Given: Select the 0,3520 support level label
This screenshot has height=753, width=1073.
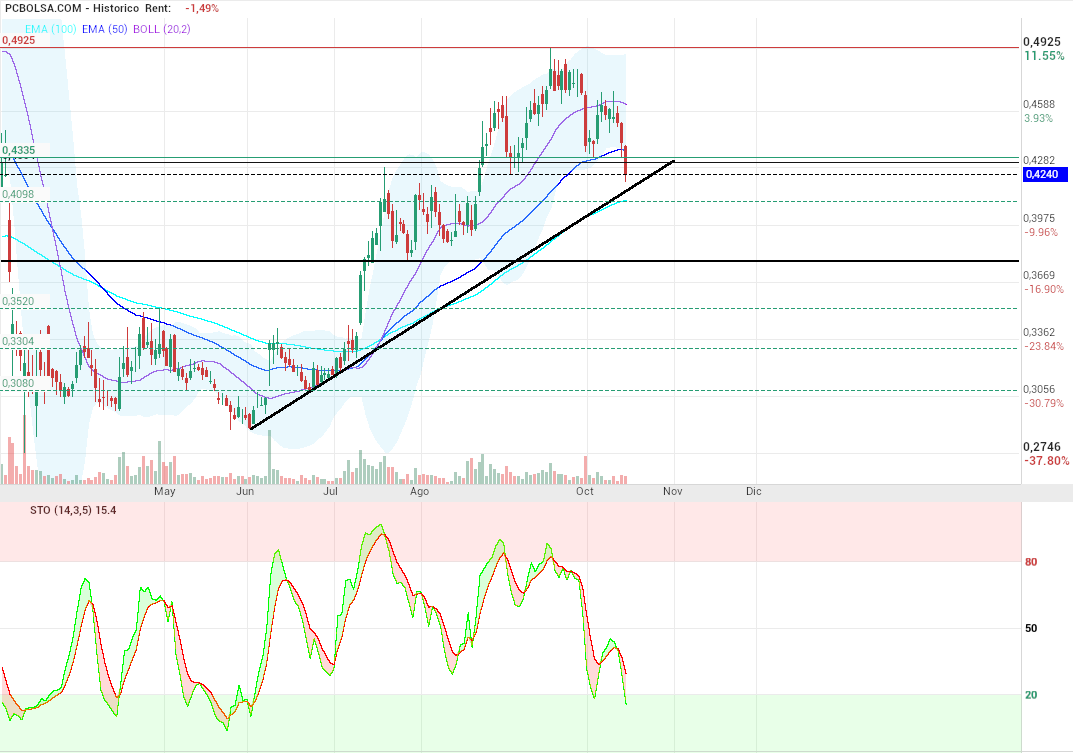Looking at the screenshot, I should (18, 301).
